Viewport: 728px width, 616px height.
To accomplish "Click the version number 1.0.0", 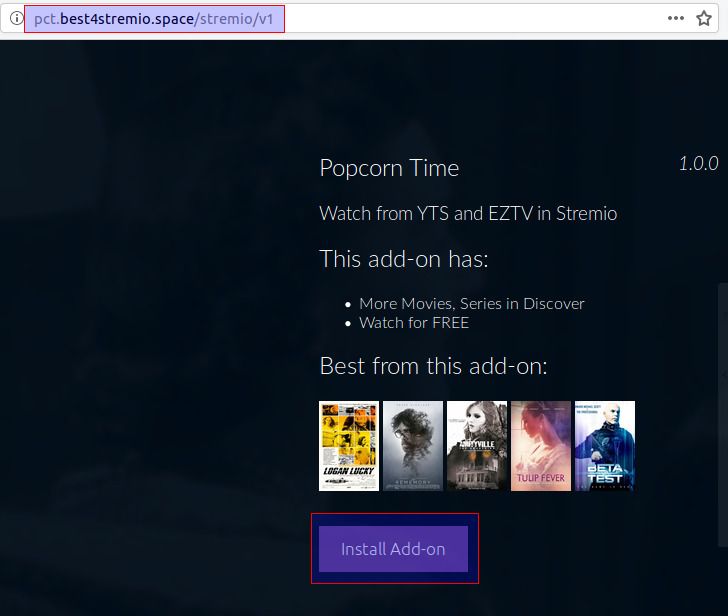I will click(699, 163).
